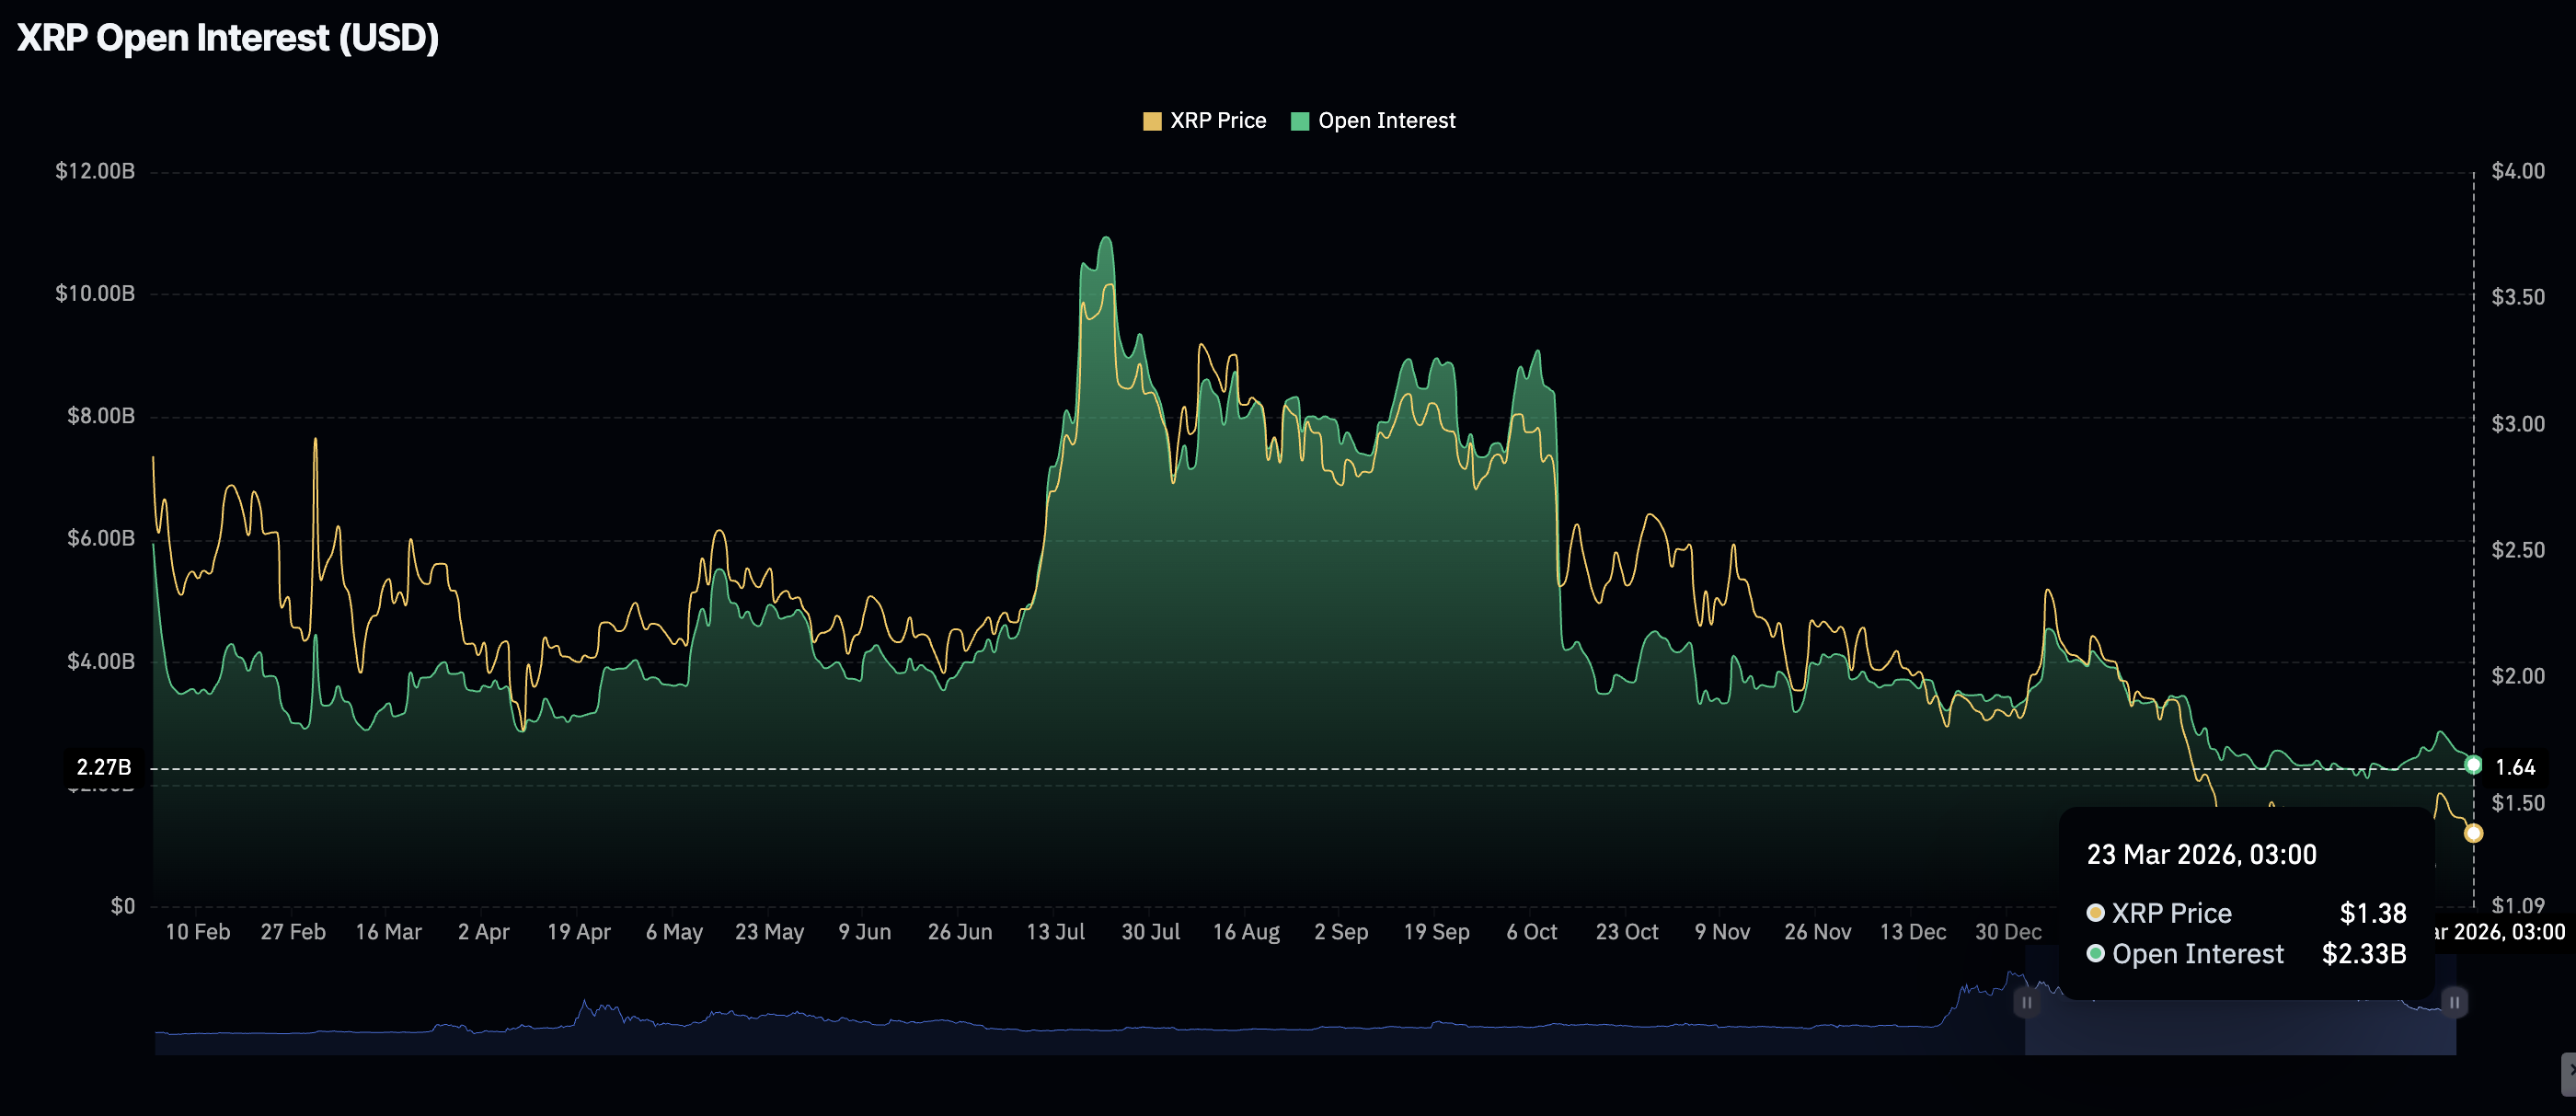
Task: Click the 13 Jul label on the x-axis
Action: point(1055,932)
